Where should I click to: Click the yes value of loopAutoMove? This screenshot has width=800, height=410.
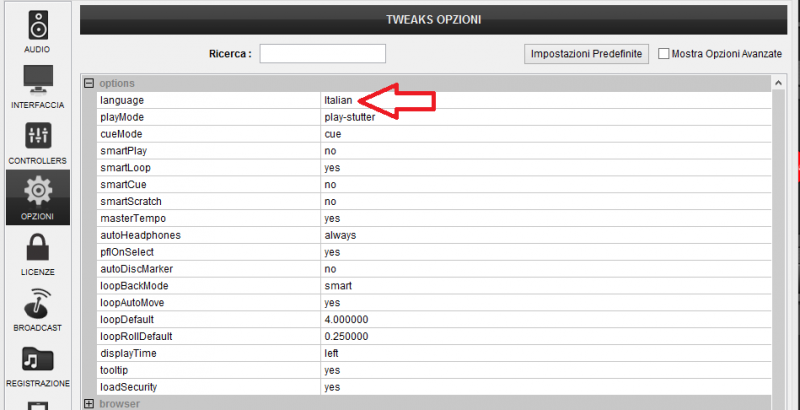[x=332, y=302]
